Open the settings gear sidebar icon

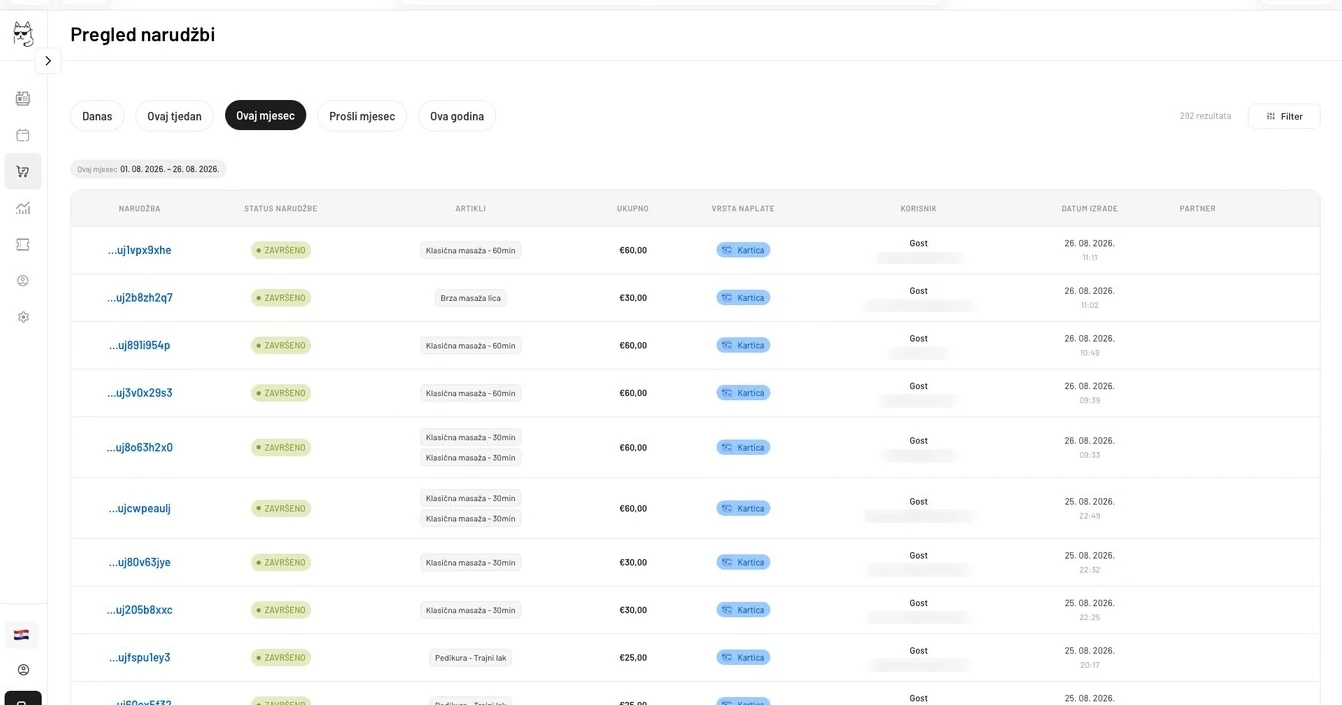click(23, 317)
